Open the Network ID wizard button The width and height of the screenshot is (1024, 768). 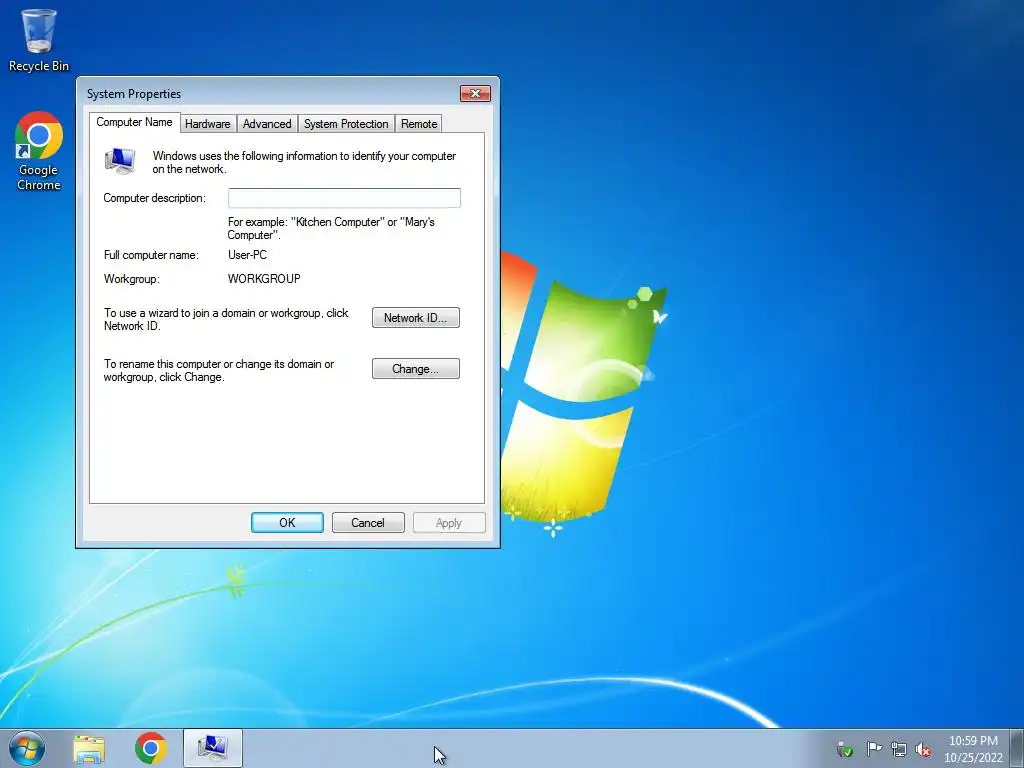[x=416, y=318]
